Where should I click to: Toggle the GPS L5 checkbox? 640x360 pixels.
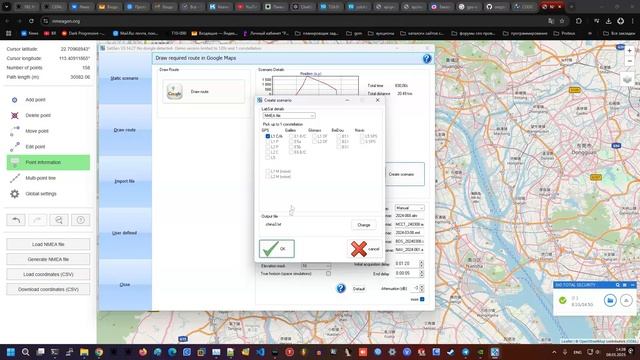[268, 157]
